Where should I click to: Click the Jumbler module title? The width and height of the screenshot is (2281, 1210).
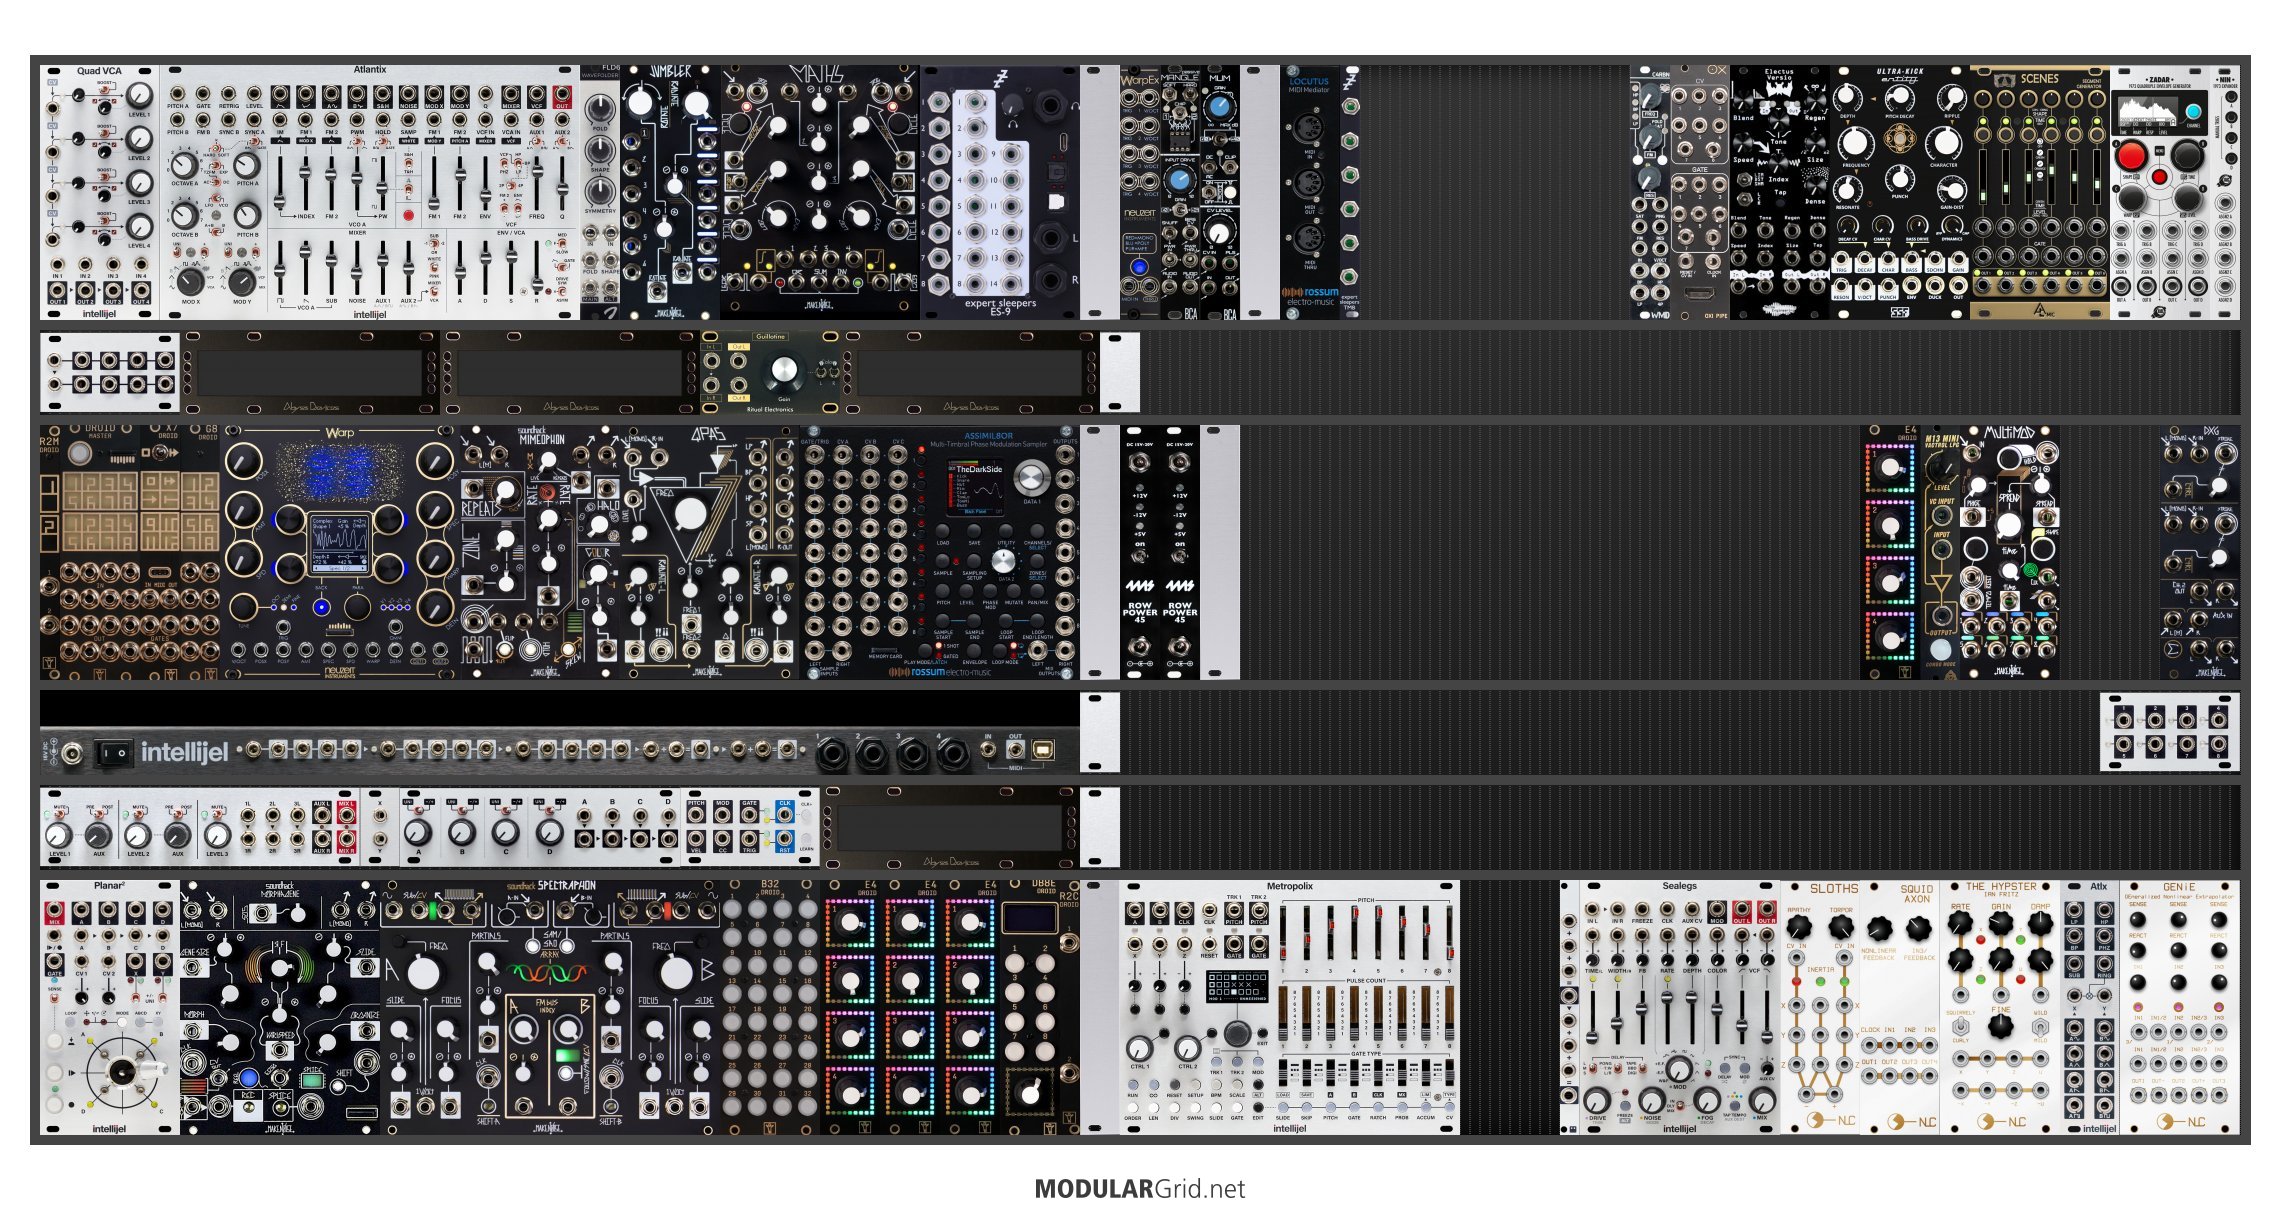point(670,72)
